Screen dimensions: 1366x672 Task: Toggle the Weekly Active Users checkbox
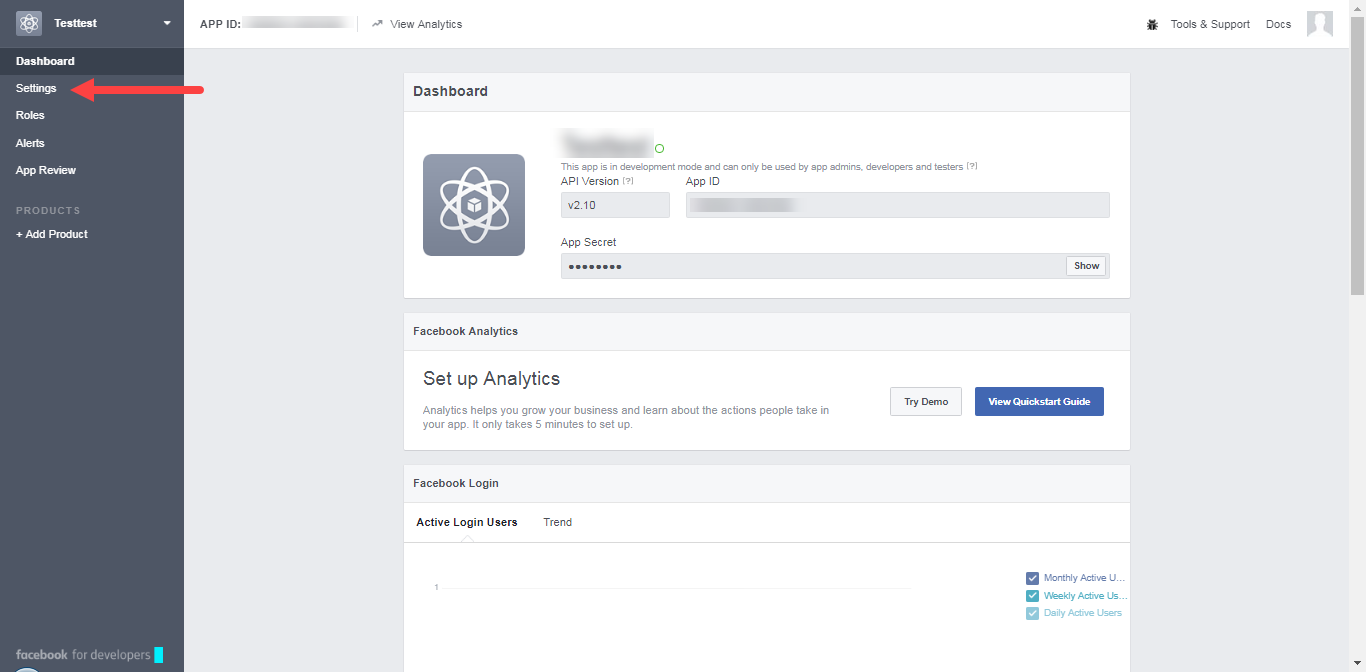coord(1033,596)
